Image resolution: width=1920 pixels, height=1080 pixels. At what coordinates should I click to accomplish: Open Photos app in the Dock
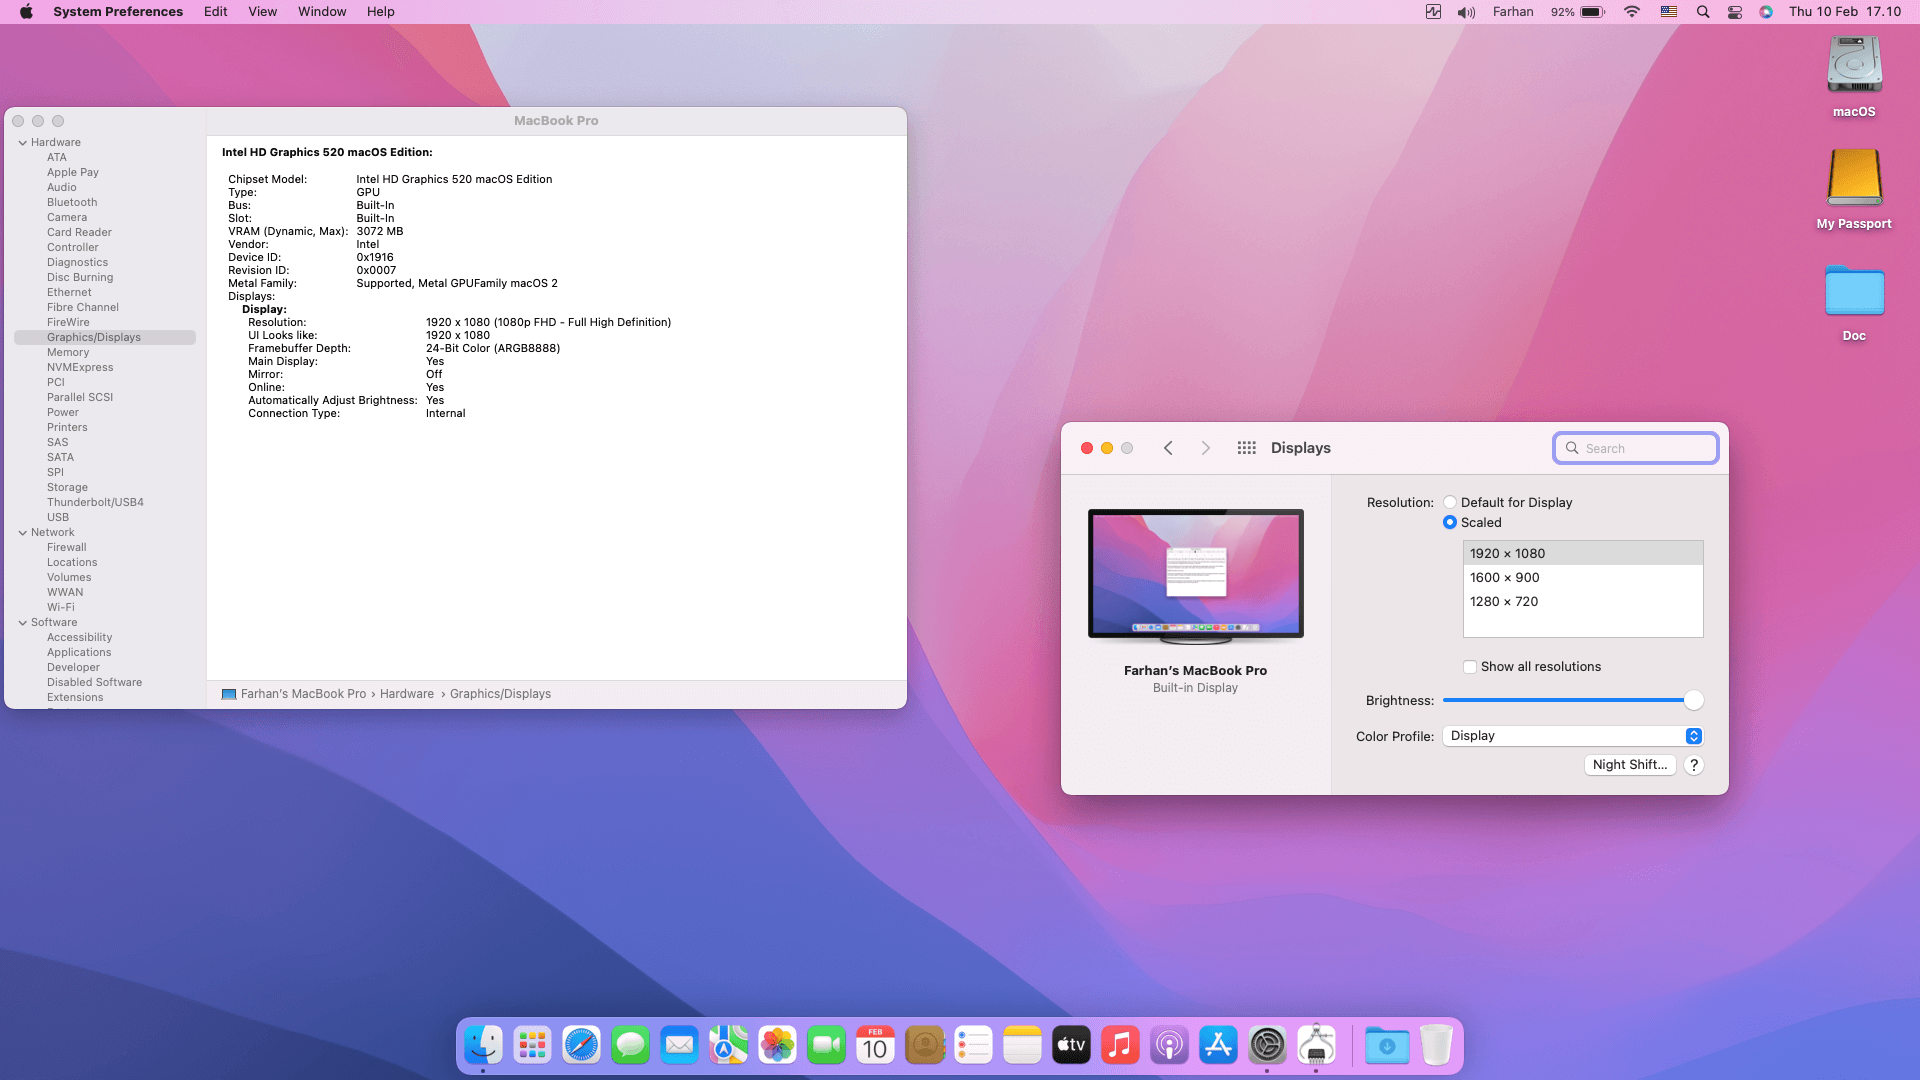coord(778,1046)
